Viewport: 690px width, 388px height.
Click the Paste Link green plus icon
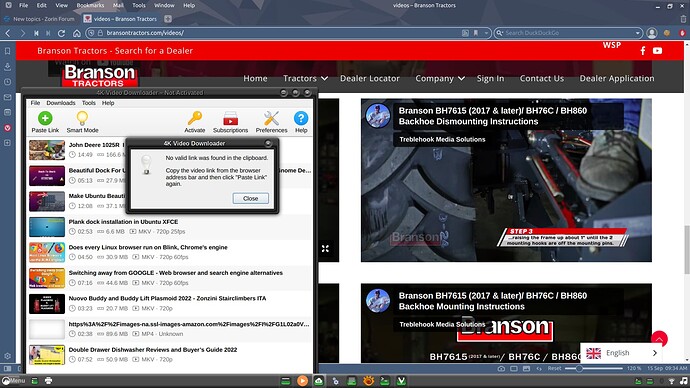click(x=45, y=118)
